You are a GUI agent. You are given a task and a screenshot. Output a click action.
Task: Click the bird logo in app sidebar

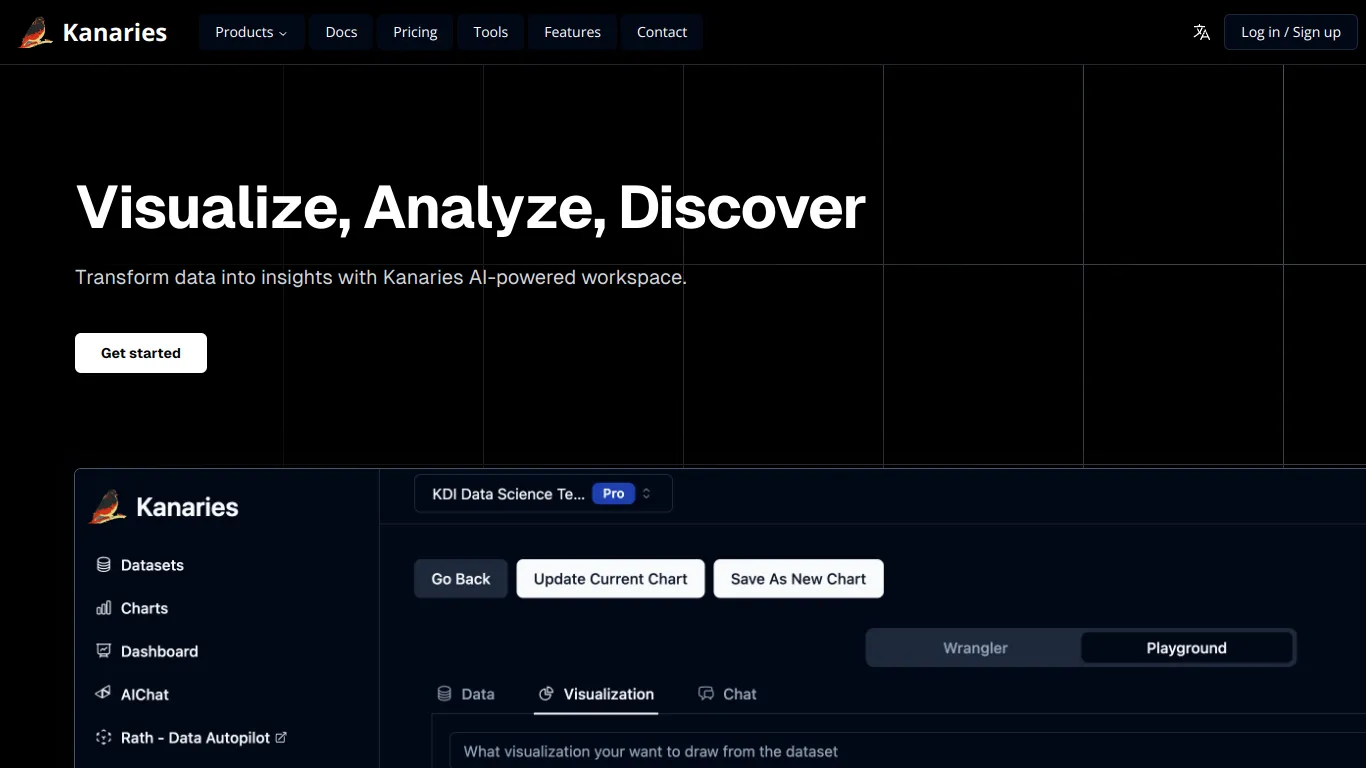pos(108,507)
